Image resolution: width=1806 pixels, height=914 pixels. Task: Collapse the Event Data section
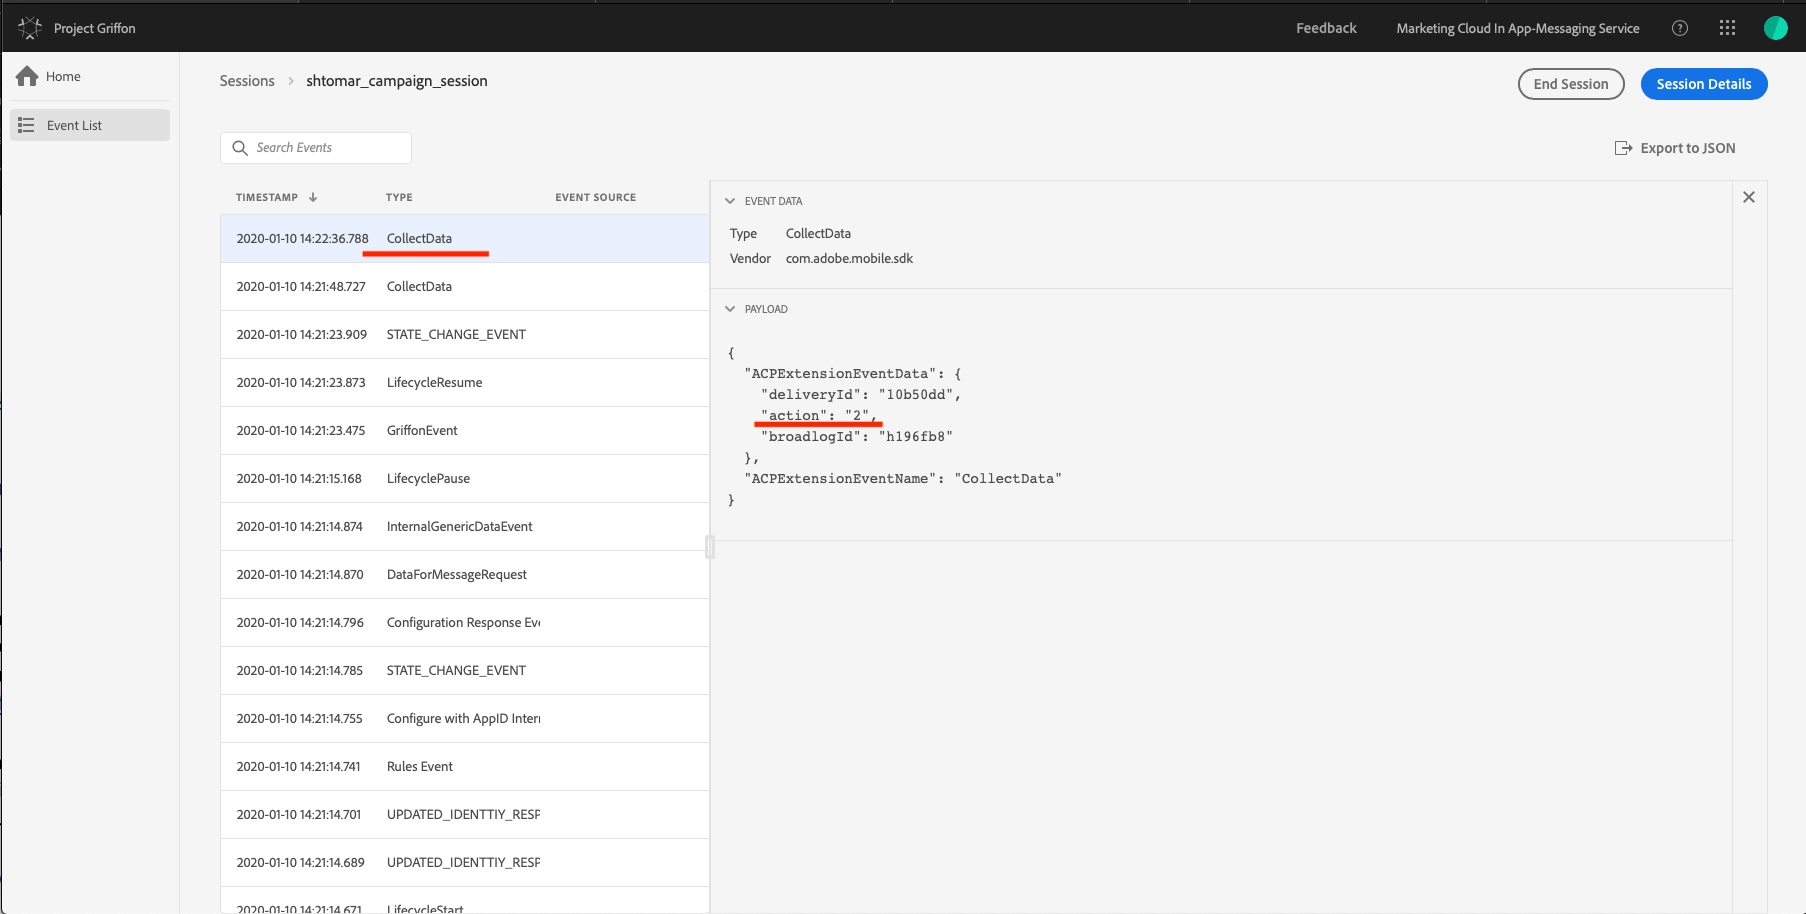[x=730, y=201]
